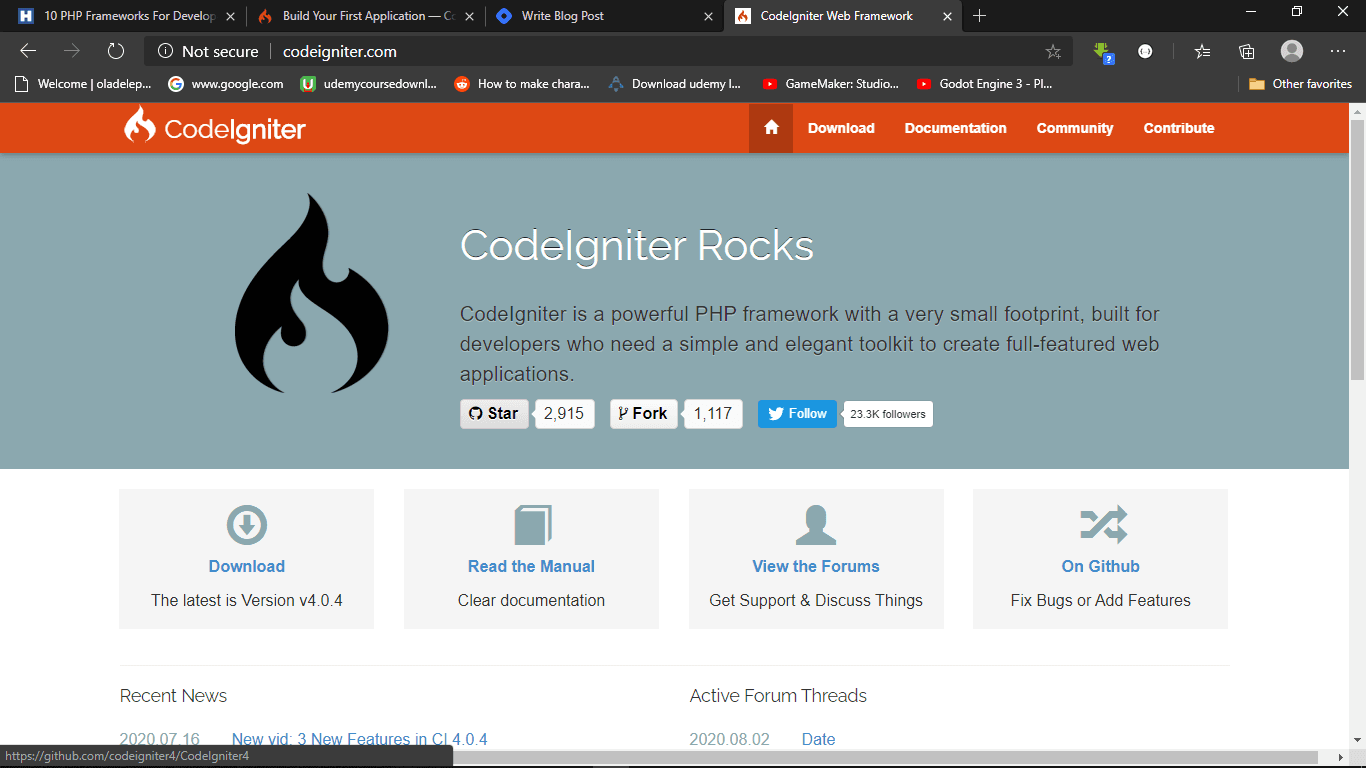This screenshot has height=768, width=1366.
Task: Open the GameMaker: Studio bookmark
Action: [830, 84]
